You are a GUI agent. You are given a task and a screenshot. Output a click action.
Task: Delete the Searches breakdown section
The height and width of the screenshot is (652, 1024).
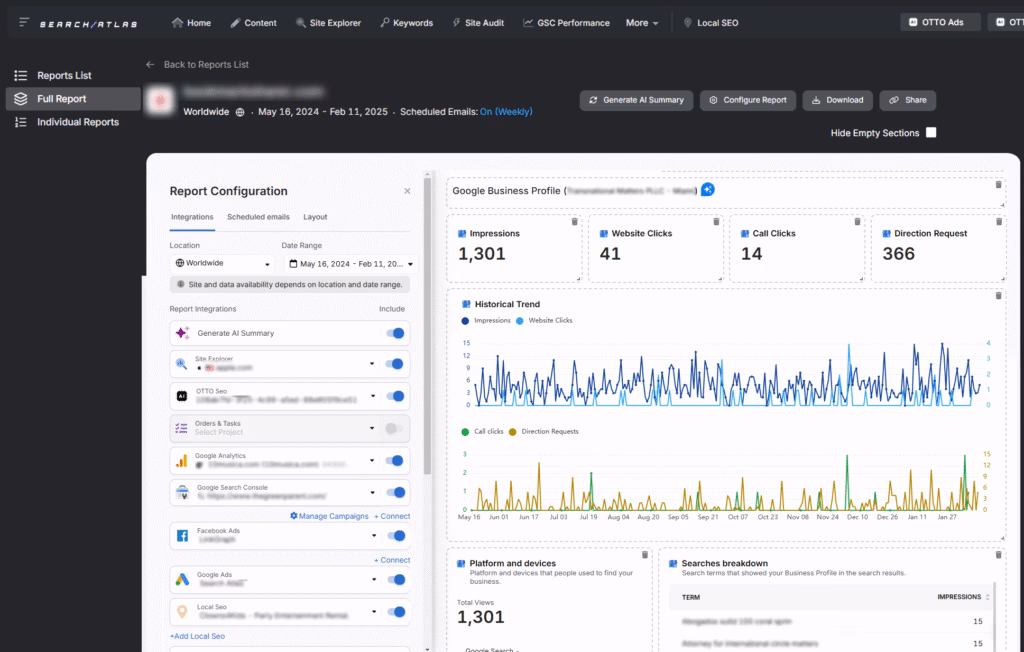click(x=998, y=554)
